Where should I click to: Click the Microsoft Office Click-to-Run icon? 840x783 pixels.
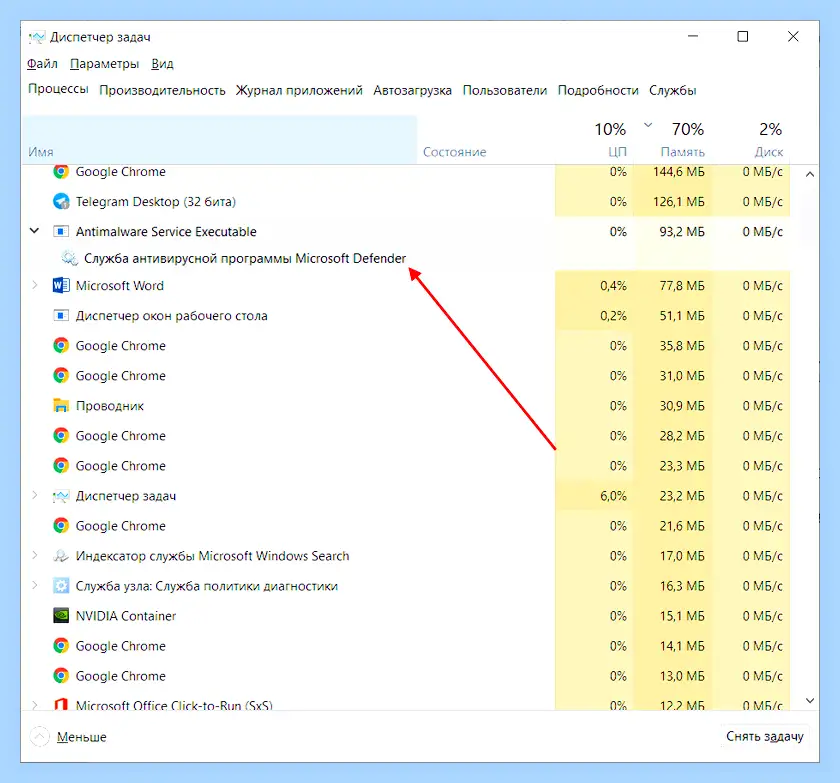coord(61,704)
